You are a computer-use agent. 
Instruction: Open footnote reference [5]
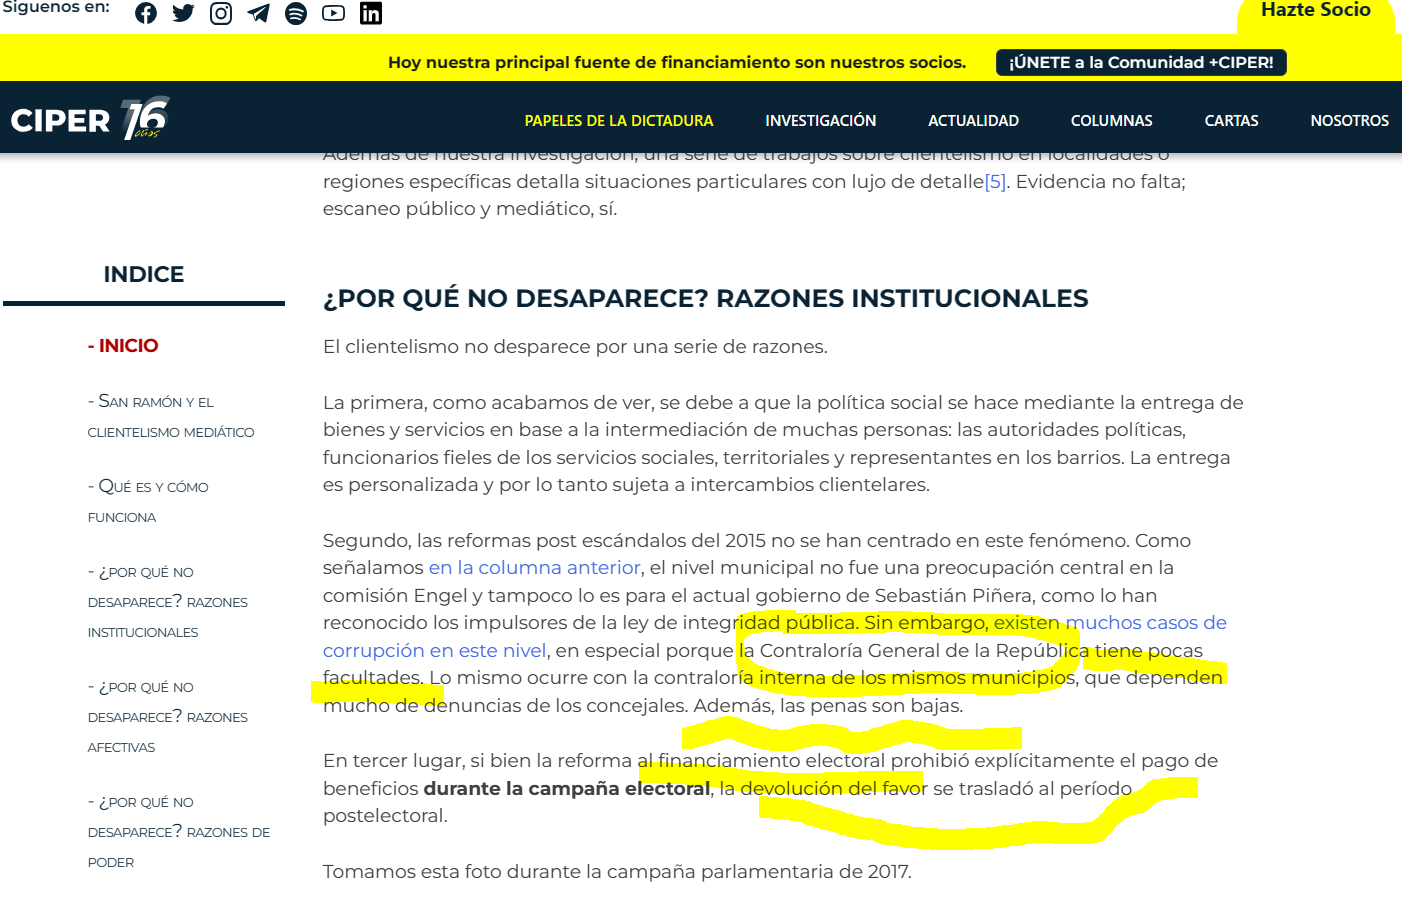995,182
